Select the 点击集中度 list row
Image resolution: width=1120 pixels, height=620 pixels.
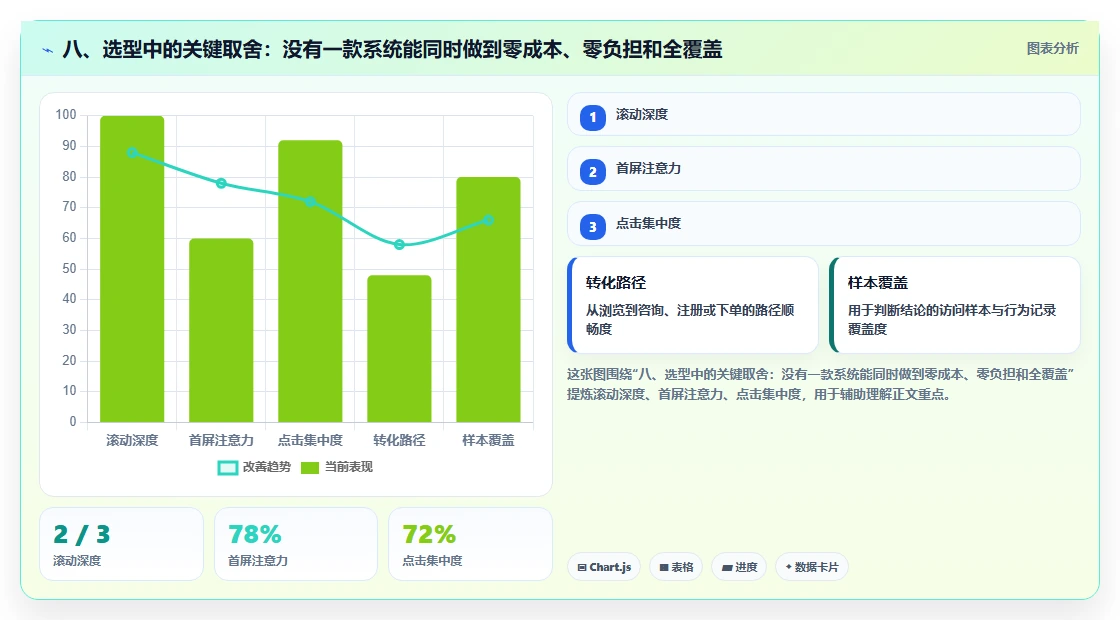point(824,224)
